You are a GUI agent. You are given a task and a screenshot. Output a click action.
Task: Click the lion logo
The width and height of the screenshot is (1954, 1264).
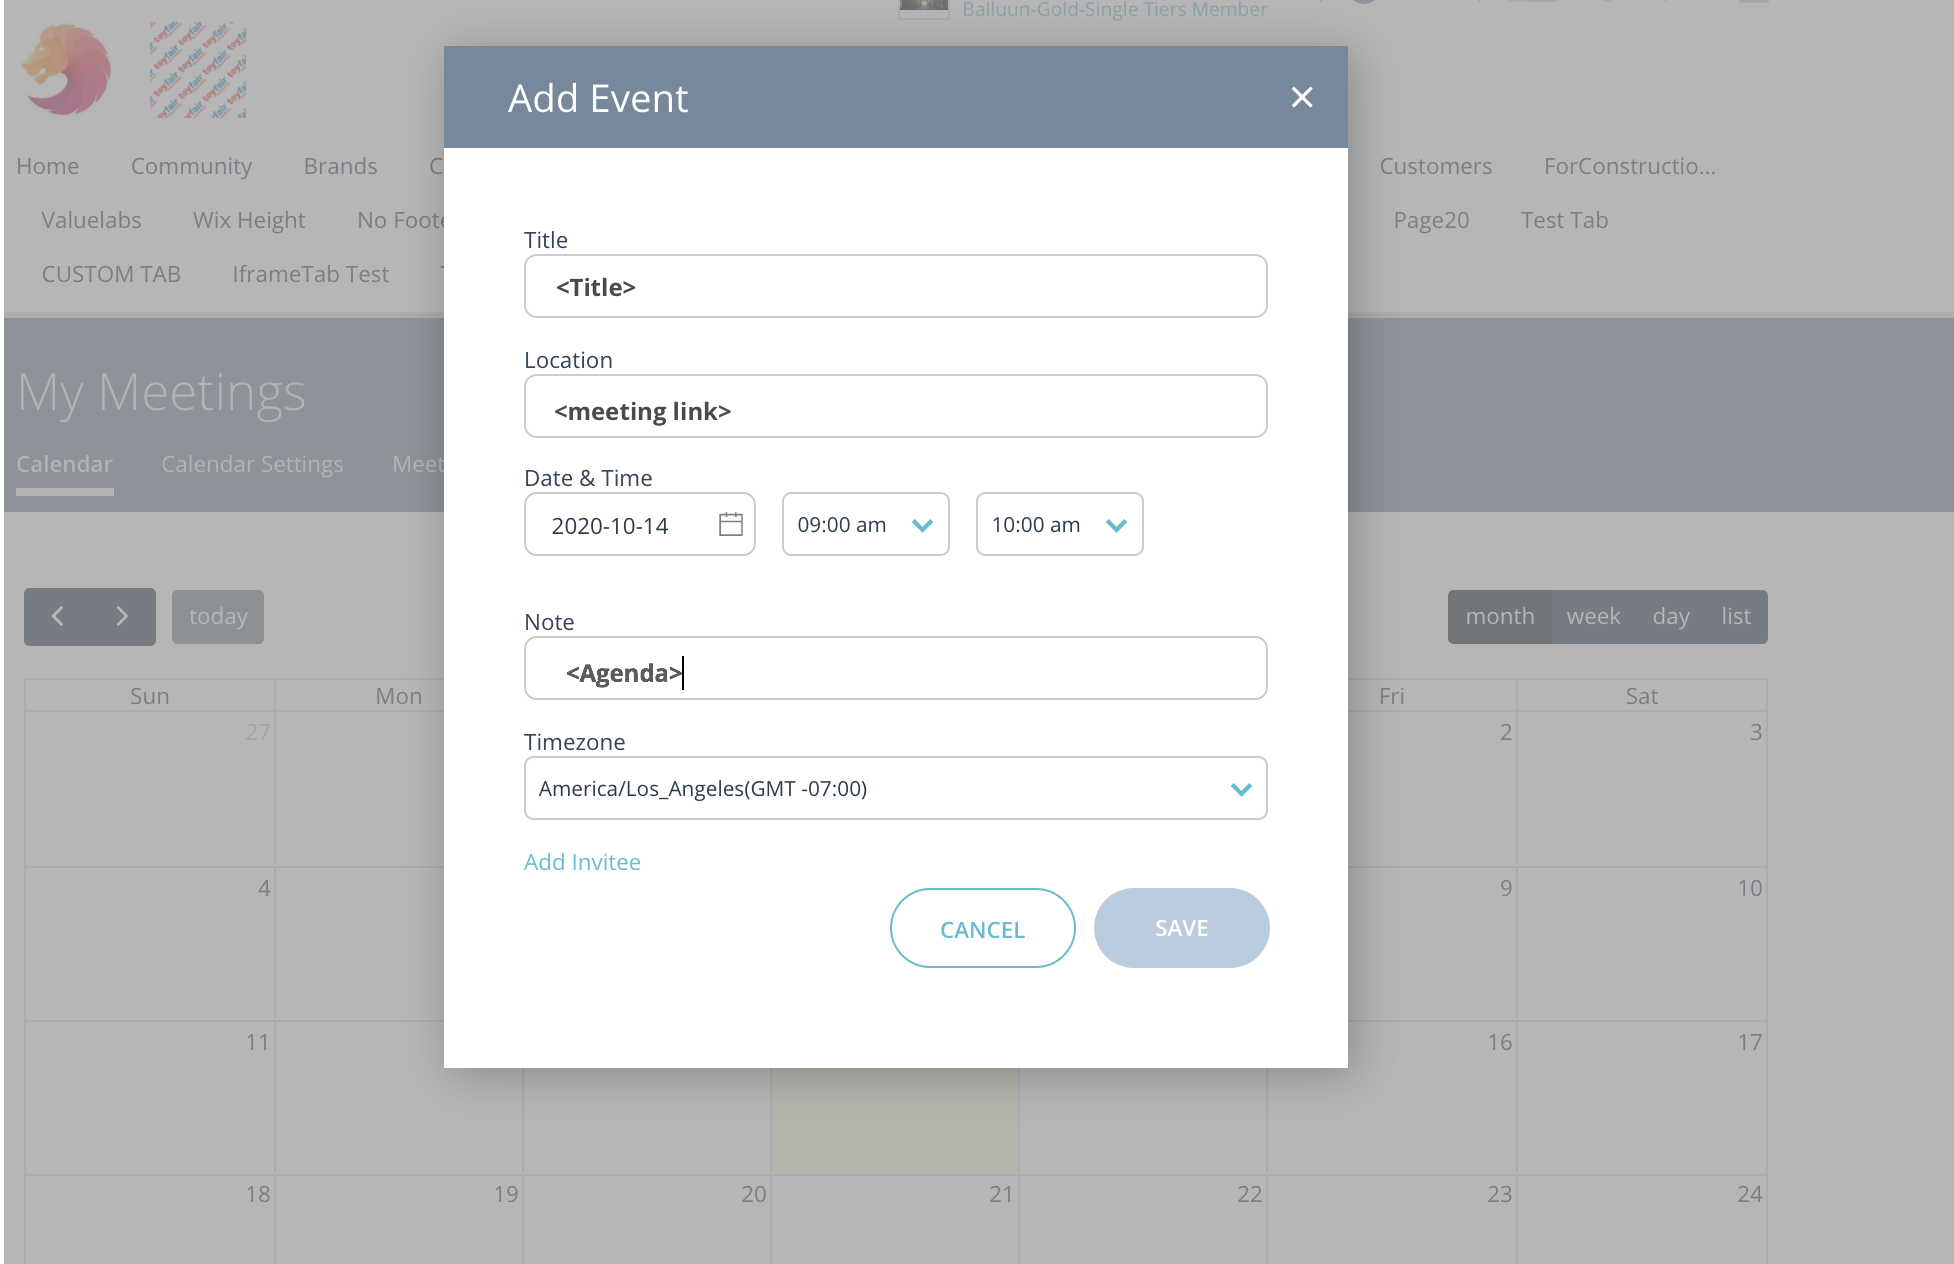67,70
